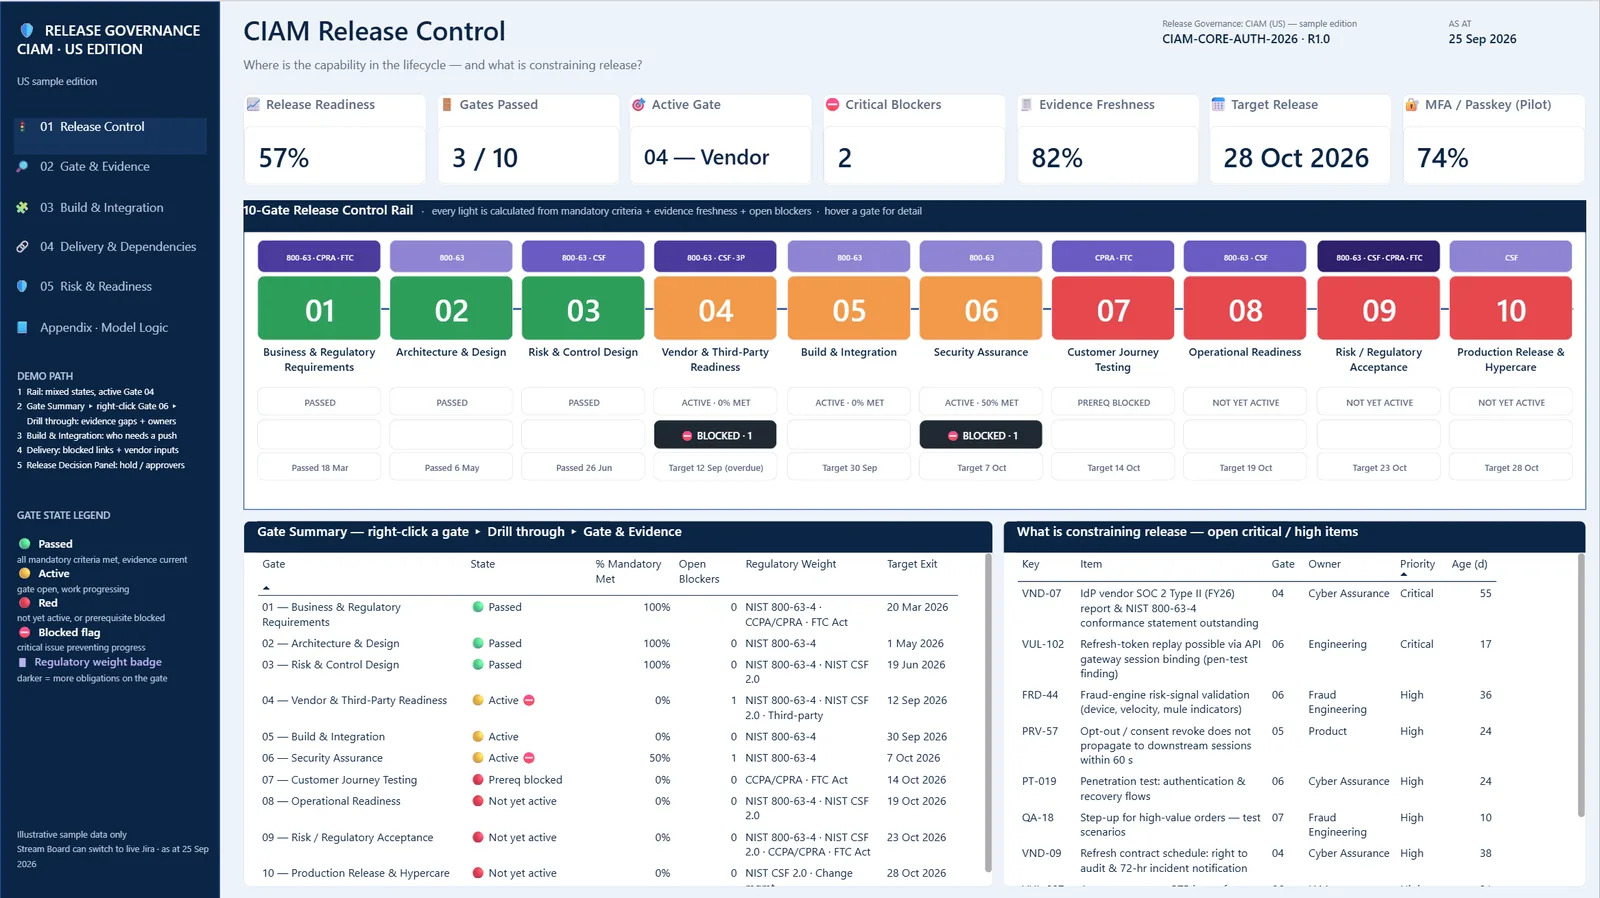Viewport: 1600px width, 898px height.
Task: Sort constraints by Priority column
Action: [x=1417, y=565]
